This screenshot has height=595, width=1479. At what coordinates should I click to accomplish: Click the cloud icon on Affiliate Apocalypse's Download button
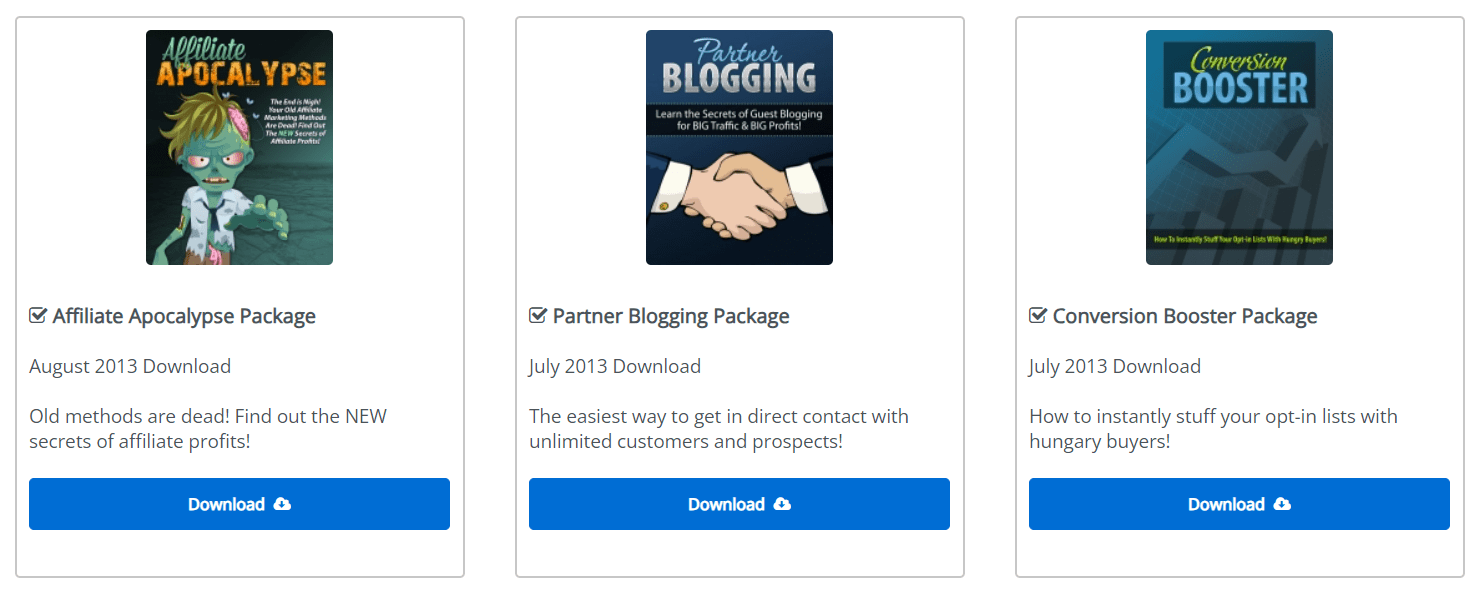[283, 504]
